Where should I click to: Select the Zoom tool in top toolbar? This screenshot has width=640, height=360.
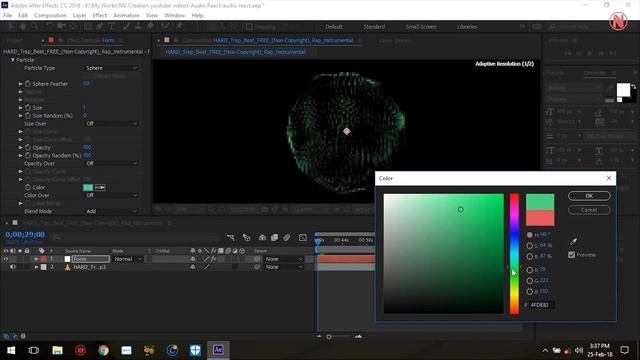pyautogui.click(x=35, y=27)
